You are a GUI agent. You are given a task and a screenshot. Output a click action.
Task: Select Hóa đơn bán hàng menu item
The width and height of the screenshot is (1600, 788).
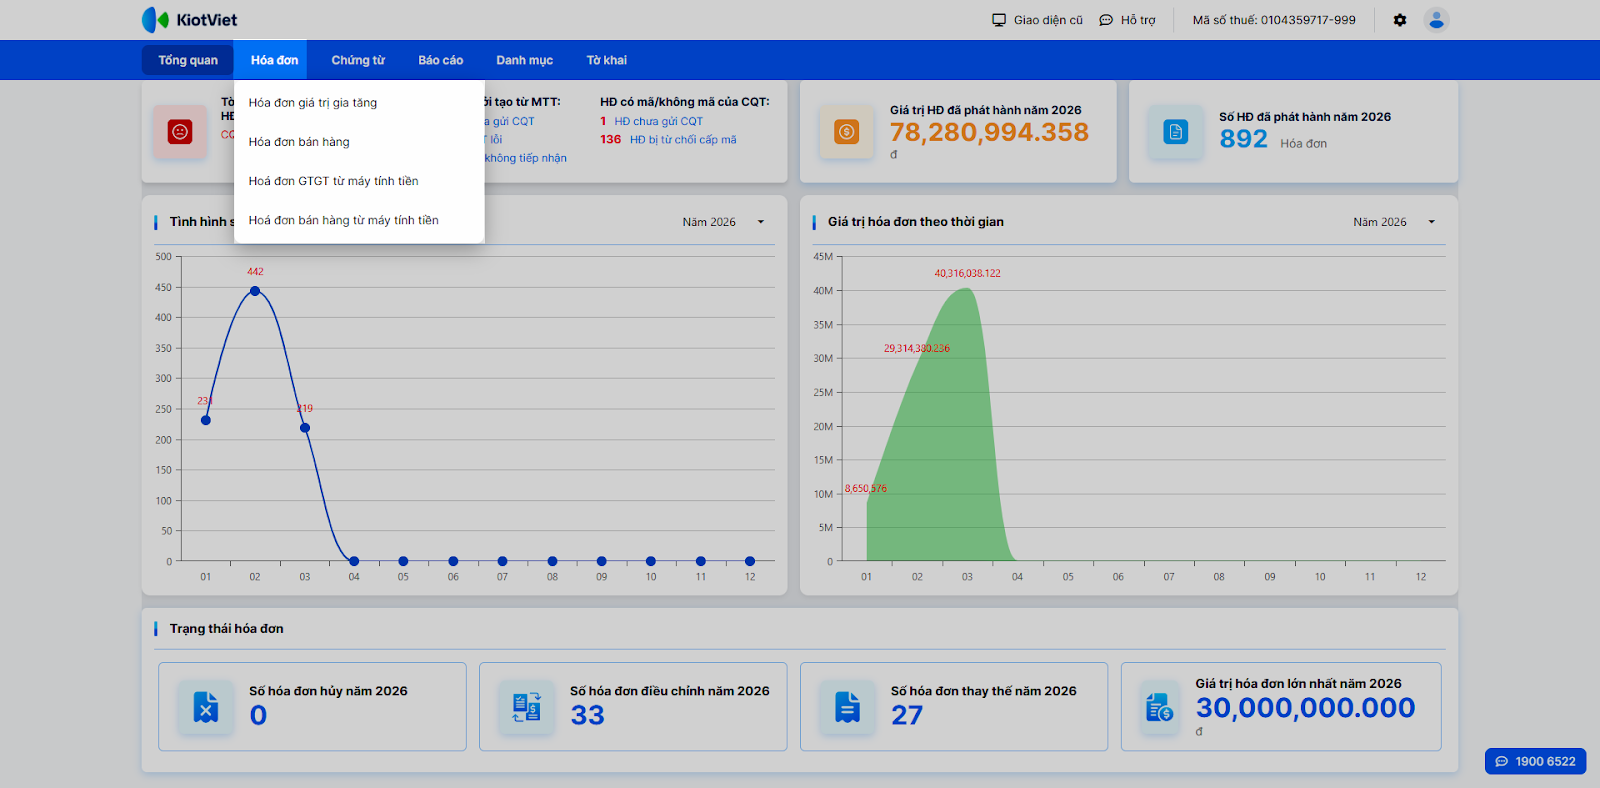click(299, 142)
